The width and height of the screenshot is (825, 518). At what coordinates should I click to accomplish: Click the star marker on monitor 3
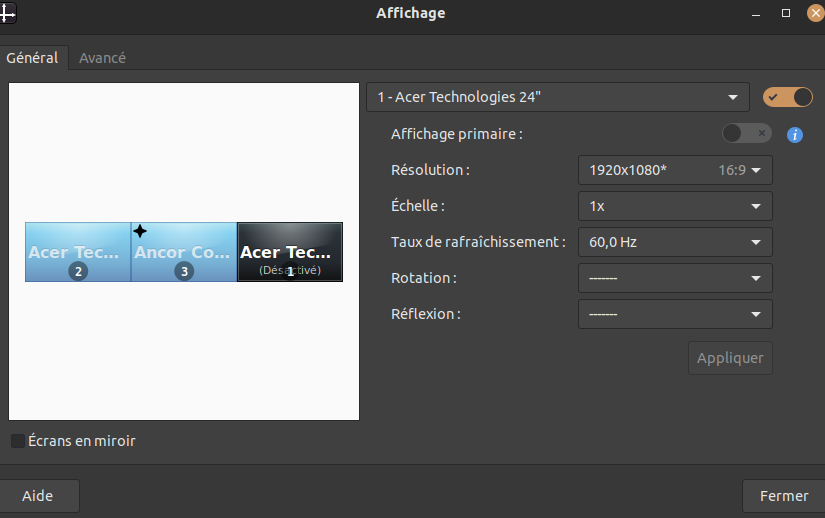[140, 231]
